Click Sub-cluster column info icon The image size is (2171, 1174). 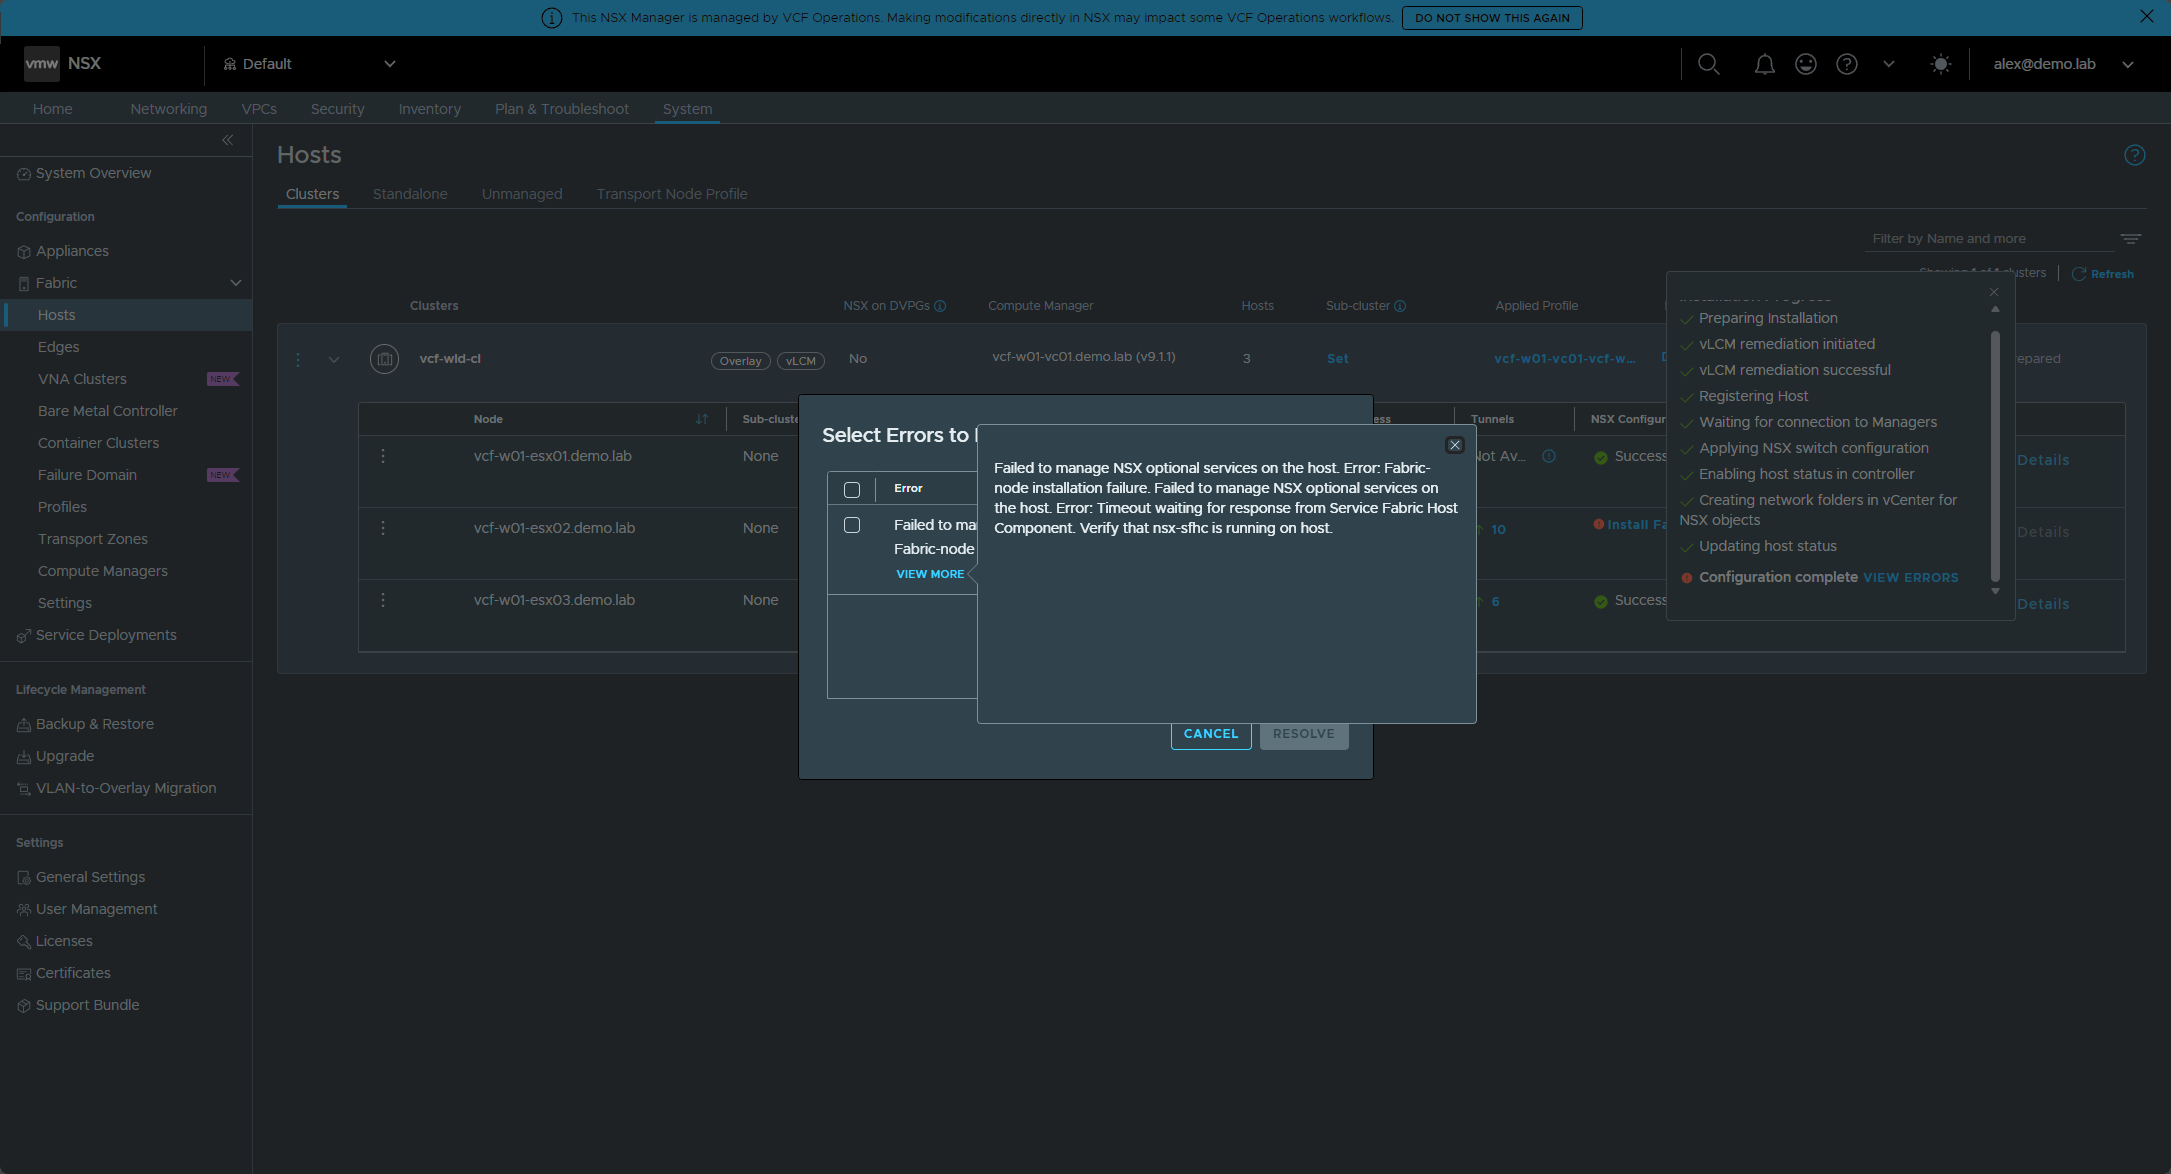pyautogui.click(x=1400, y=306)
